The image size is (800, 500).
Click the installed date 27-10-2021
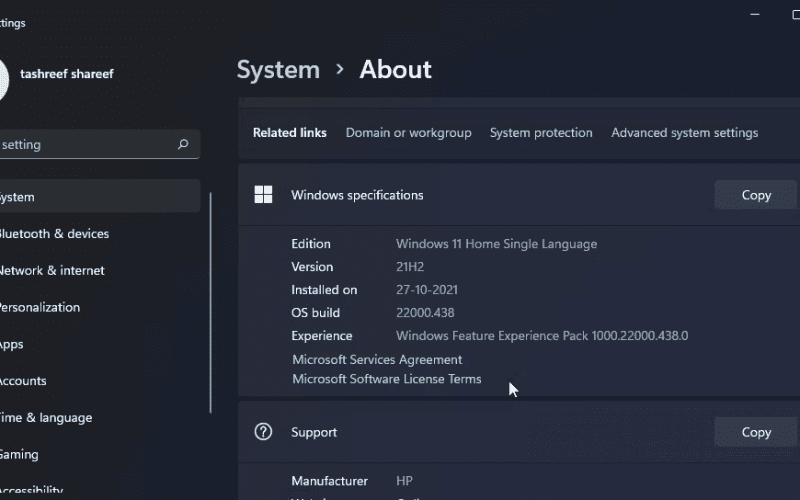pos(427,290)
